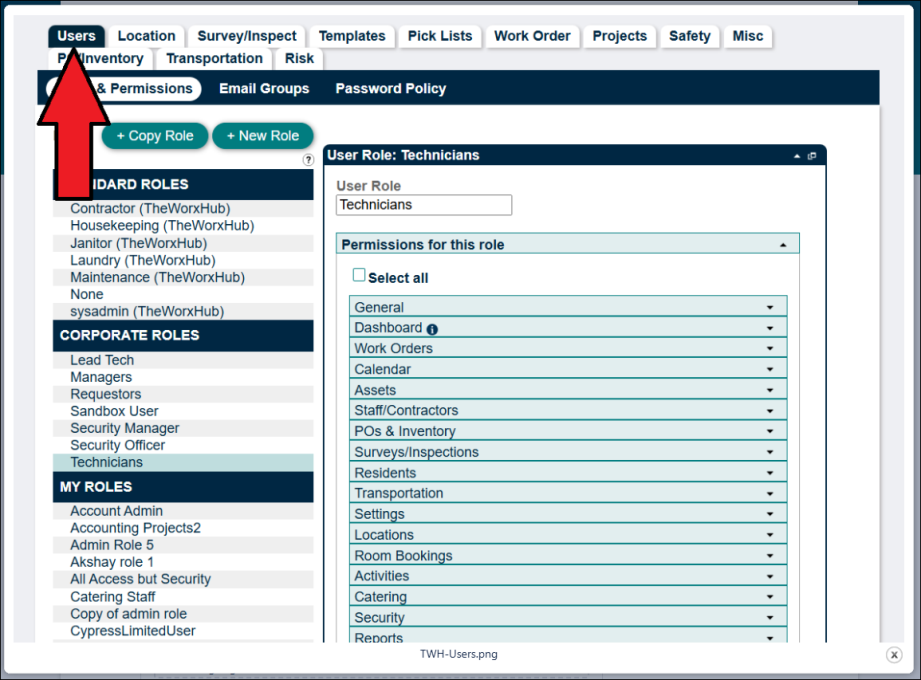This screenshot has height=680, width=921.
Task: Expand the Work Orders permissions section
Action: tap(770, 349)
